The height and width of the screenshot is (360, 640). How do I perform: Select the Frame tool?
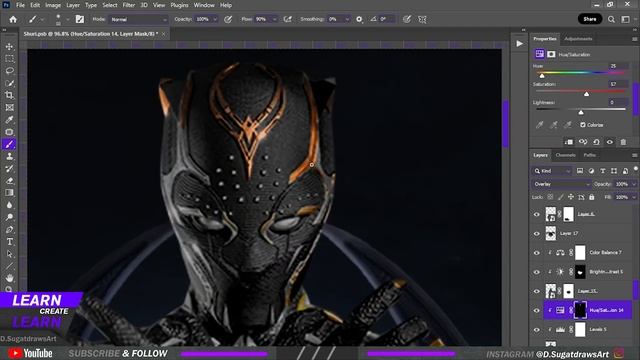tap(9, 108)
